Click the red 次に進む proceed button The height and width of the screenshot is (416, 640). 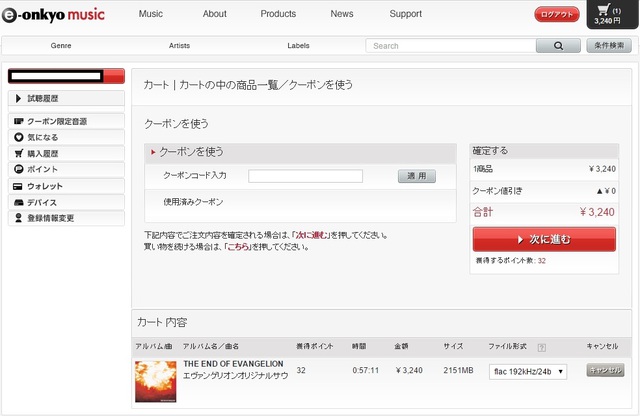[543, 240]
